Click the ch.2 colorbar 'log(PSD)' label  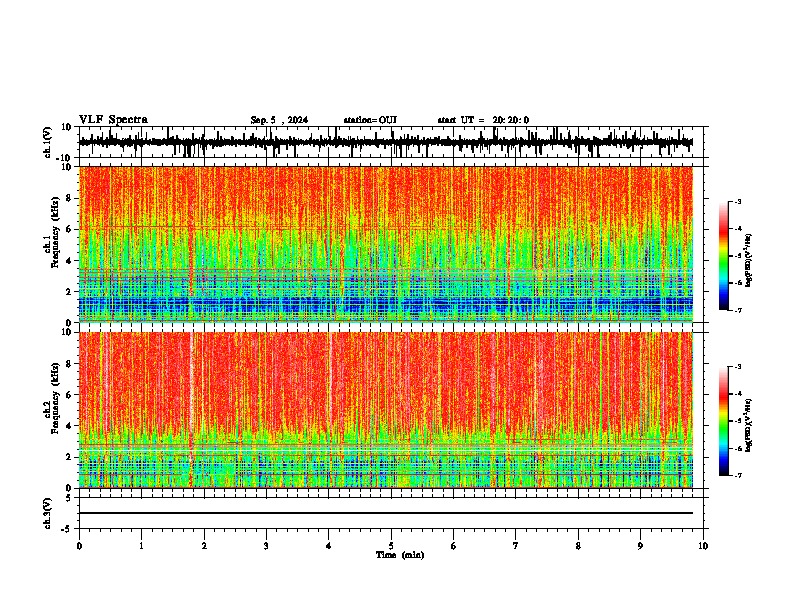(749, 425)
